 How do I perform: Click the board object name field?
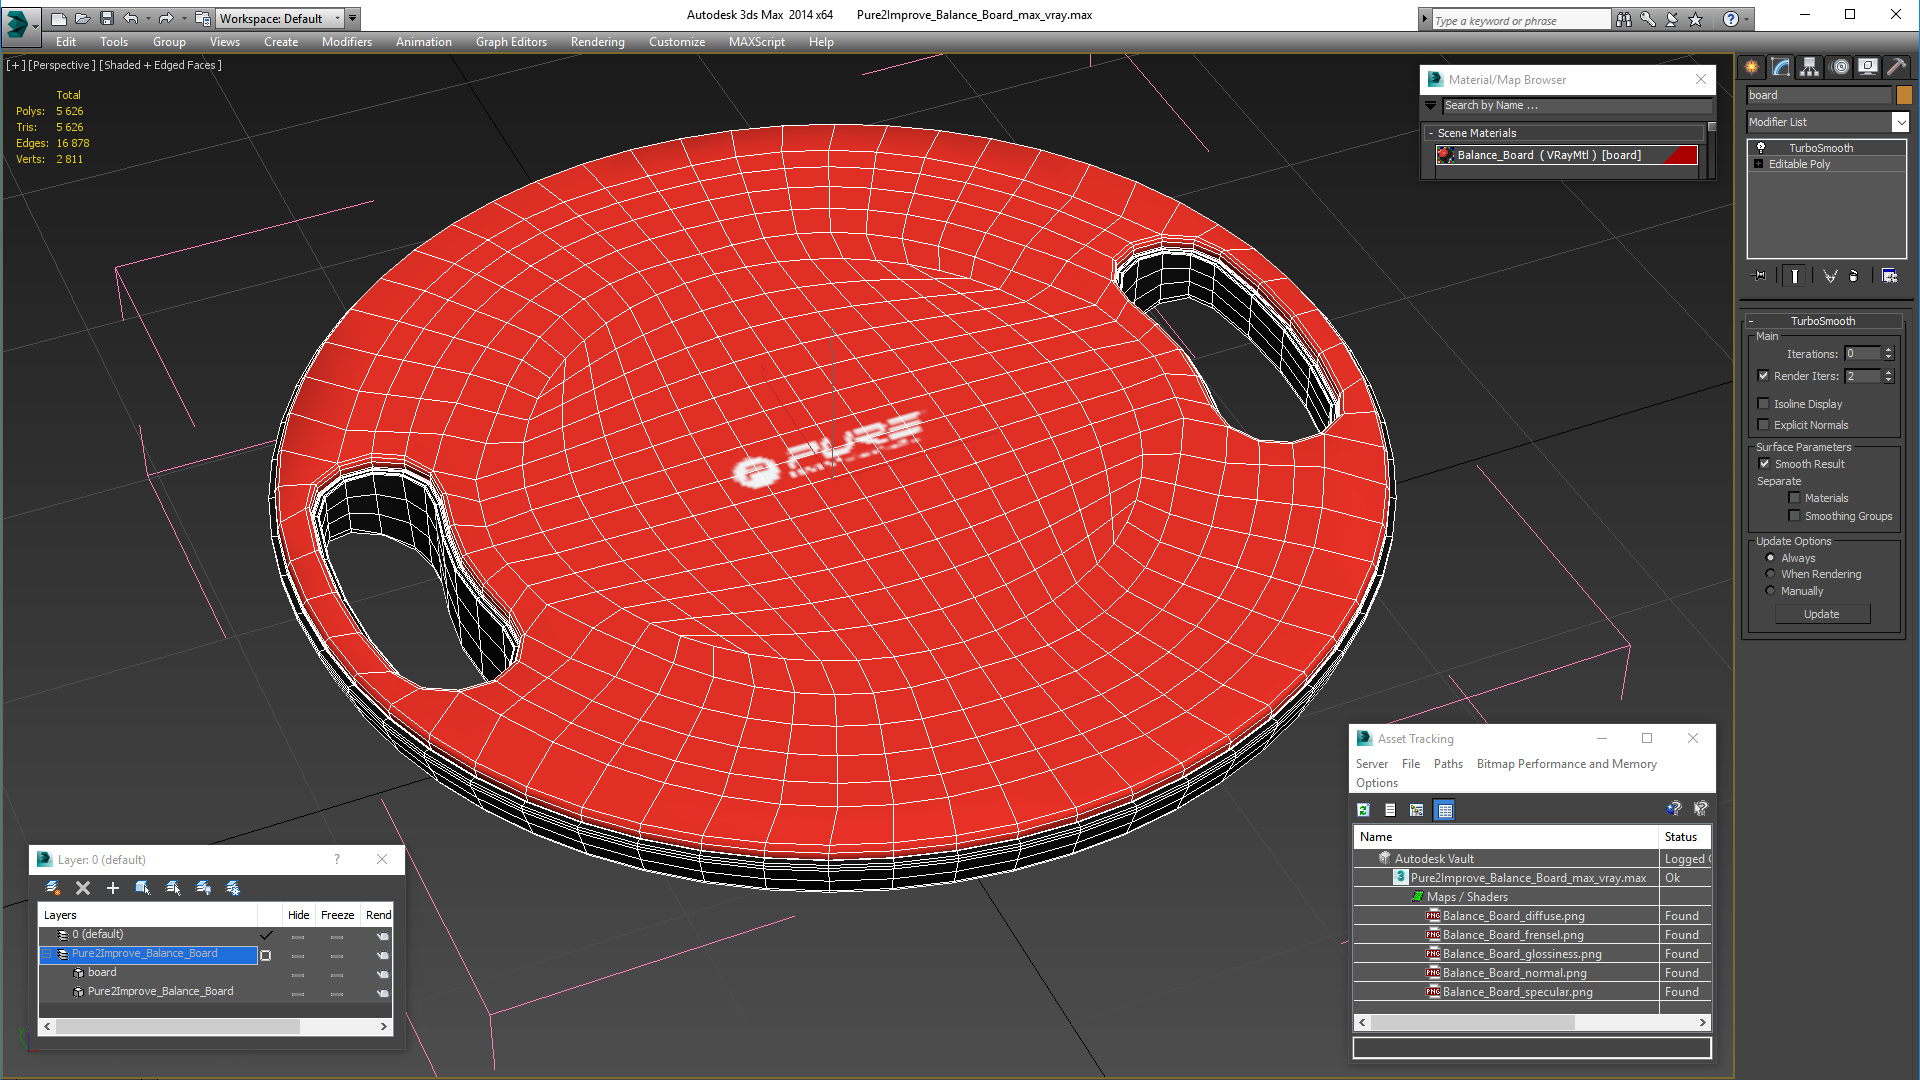click(1819, 95)
